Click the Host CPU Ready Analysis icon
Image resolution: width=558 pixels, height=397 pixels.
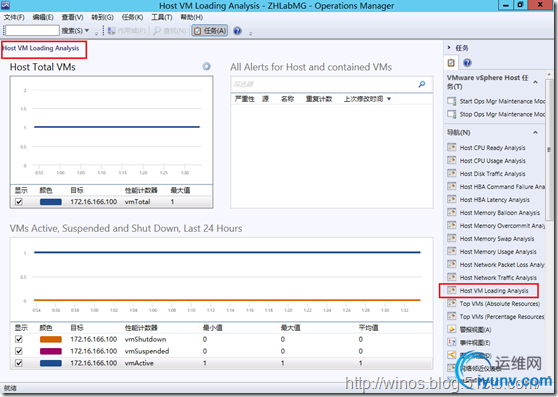(x=452, y=147)
